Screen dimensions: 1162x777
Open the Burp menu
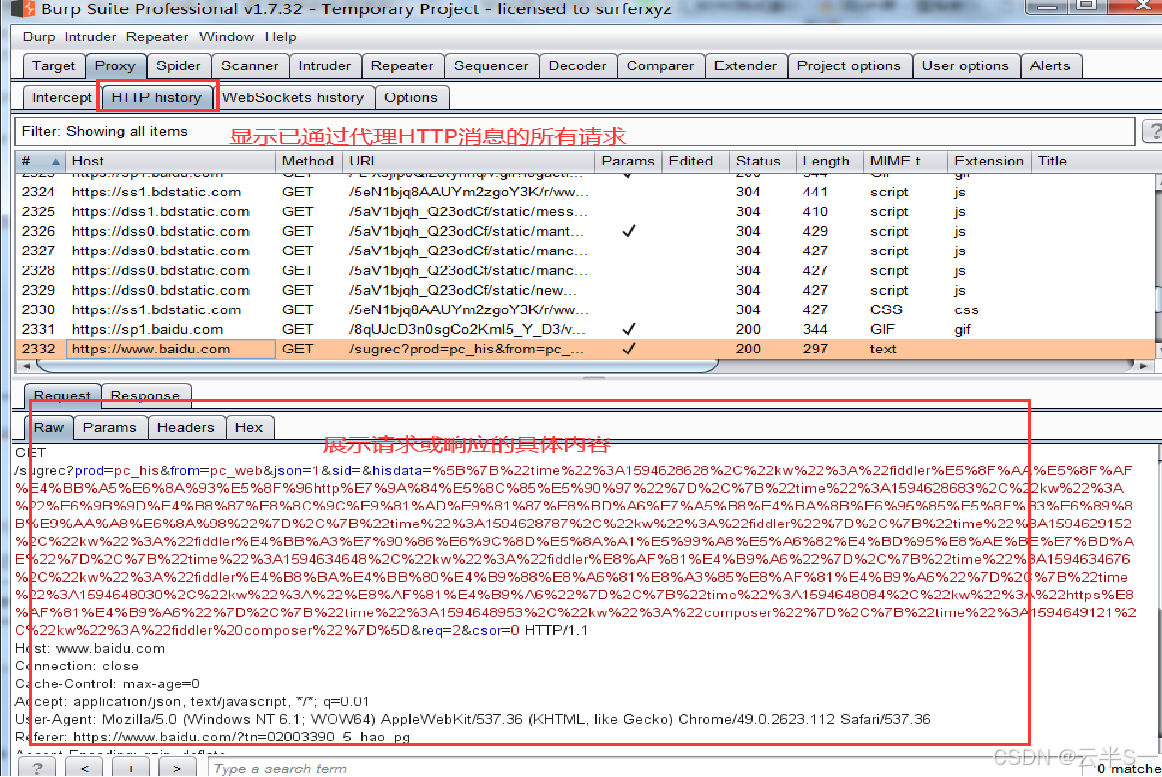(x=39, y=36)
